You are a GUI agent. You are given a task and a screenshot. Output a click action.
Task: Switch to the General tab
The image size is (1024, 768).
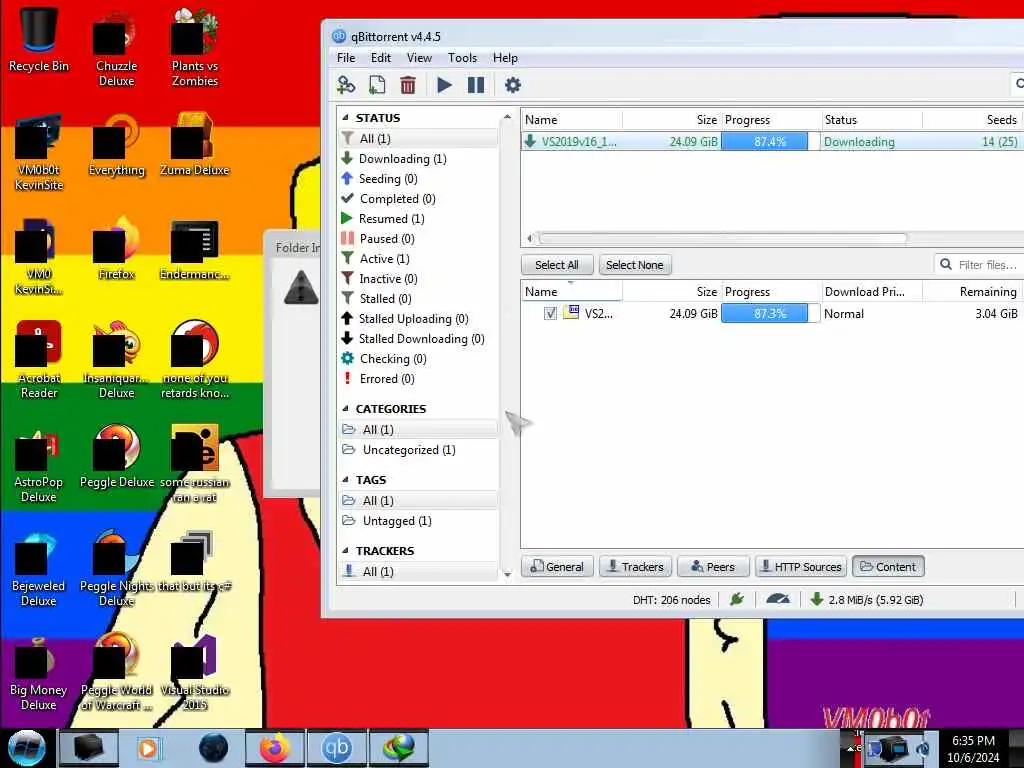point(557,567)
